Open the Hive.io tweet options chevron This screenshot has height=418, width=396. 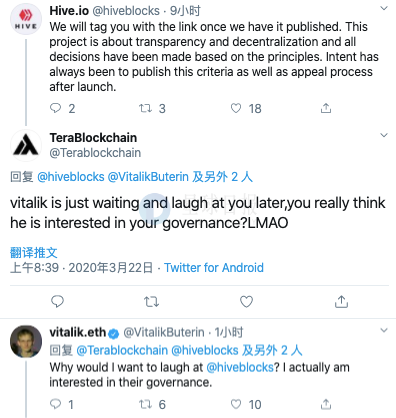[384, 8]
